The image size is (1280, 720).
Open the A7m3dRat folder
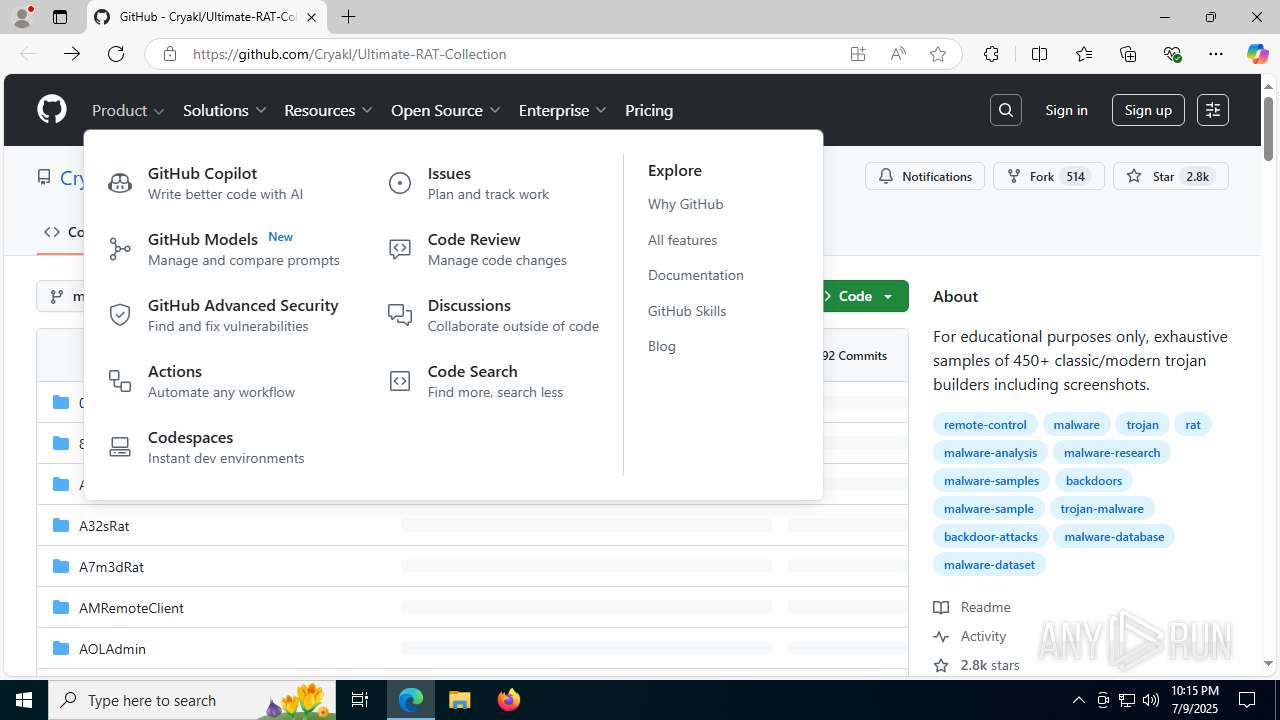click(x=111, y=566)
